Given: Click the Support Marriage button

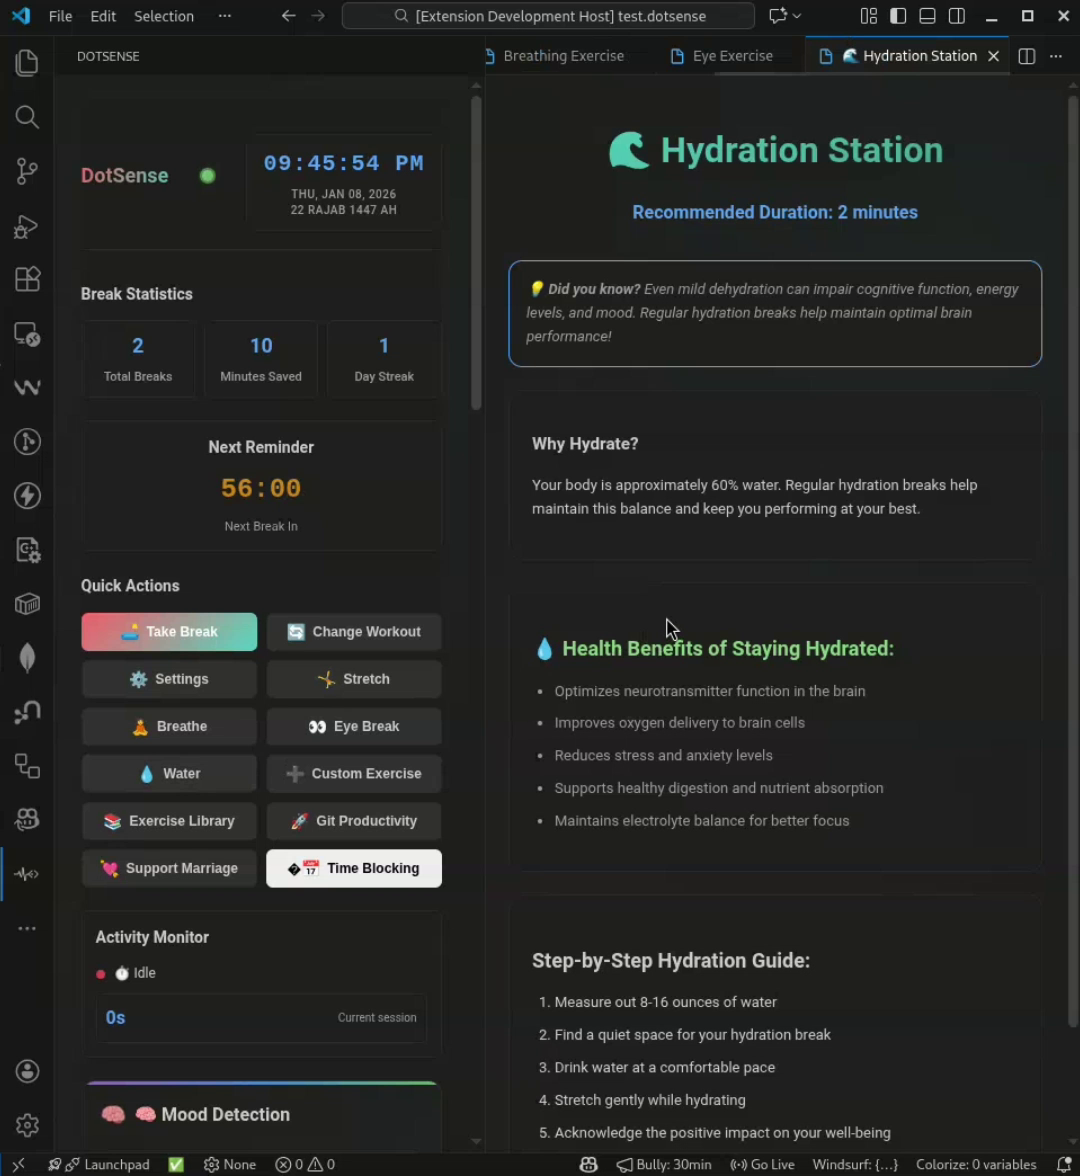Looking at the screenshot, I should [x=170, y=868].
